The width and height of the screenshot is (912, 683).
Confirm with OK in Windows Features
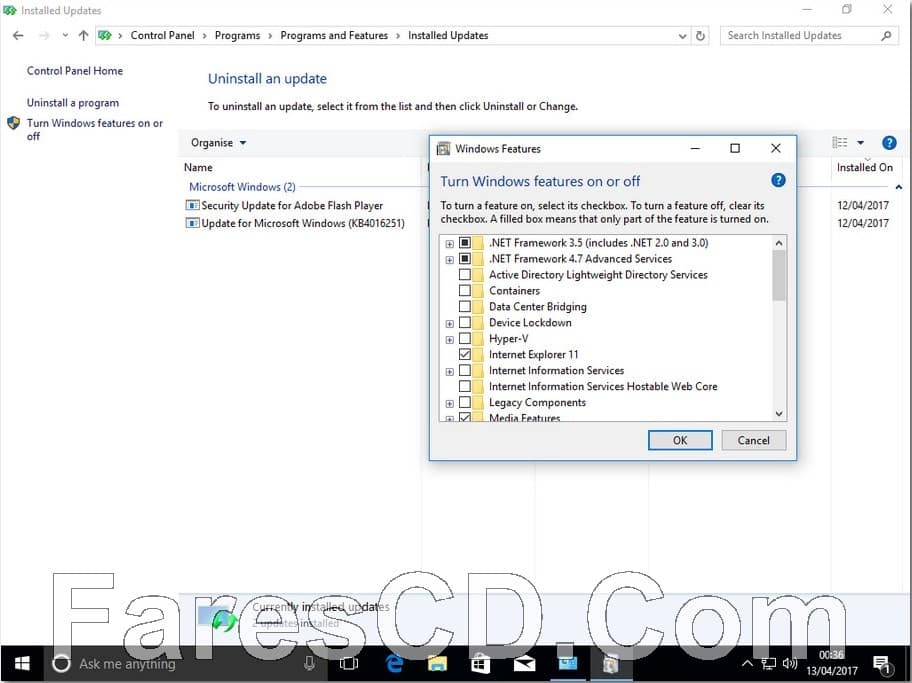point(680,440)
